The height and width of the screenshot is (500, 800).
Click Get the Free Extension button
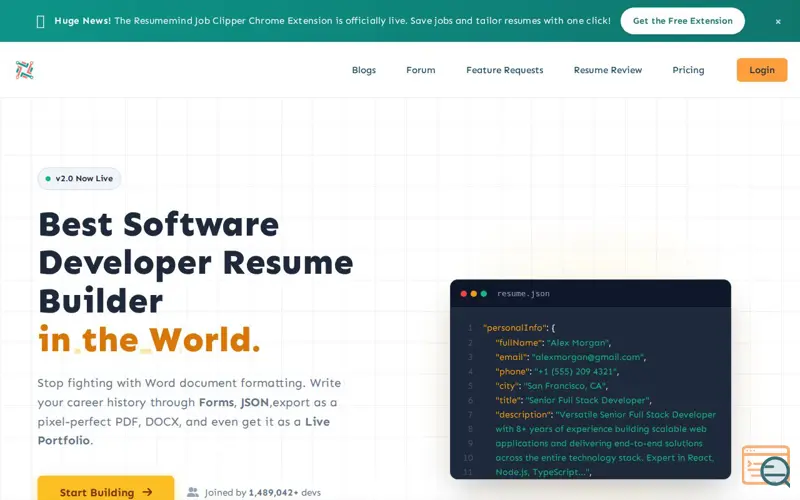pyautogui.click(x=682, y=21)
